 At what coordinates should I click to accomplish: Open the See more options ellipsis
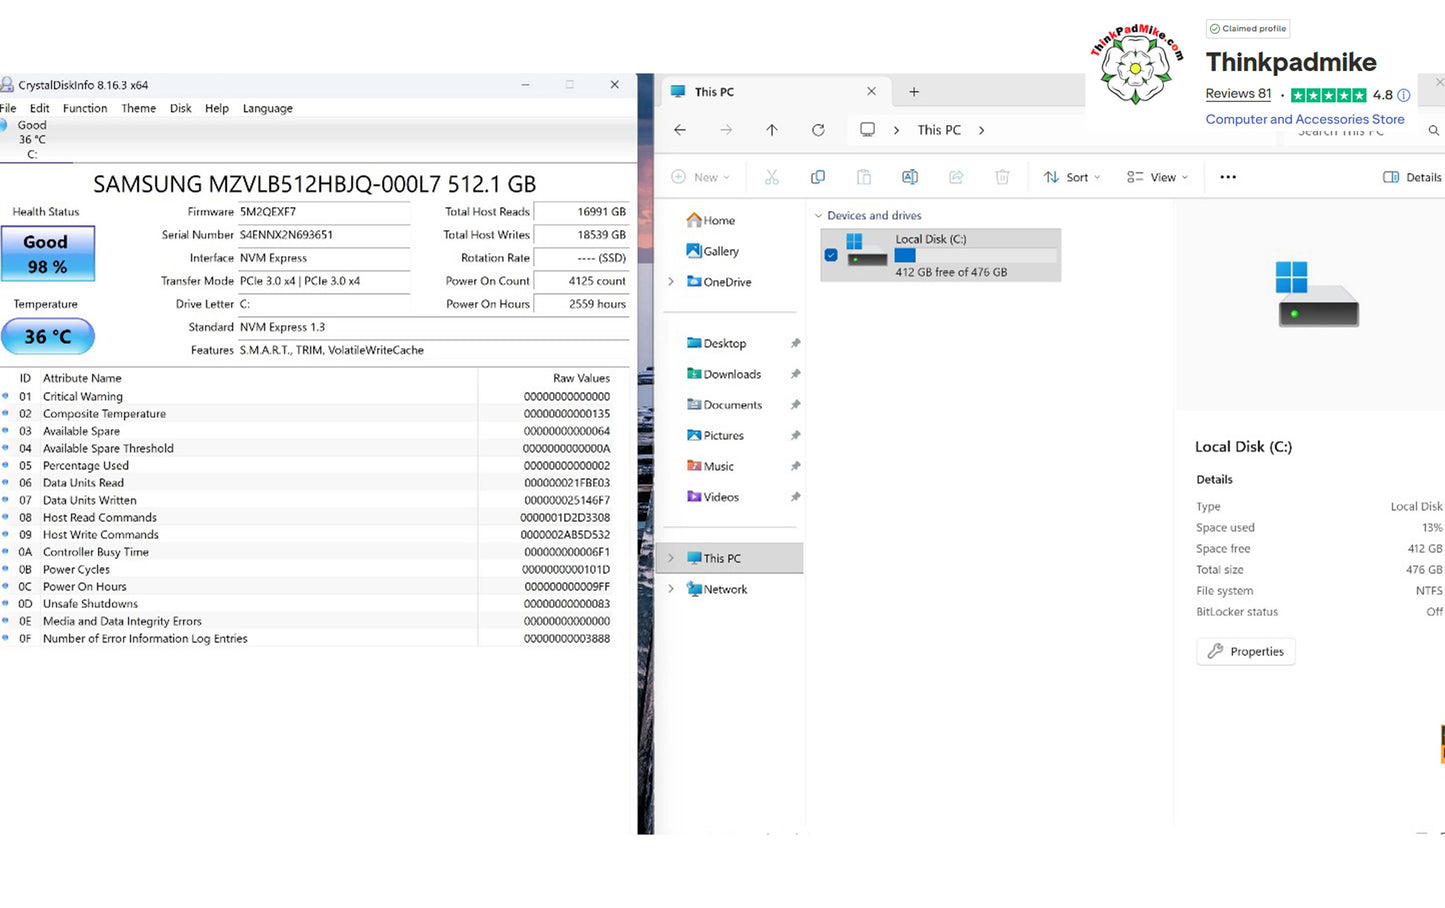point(1228,177)
